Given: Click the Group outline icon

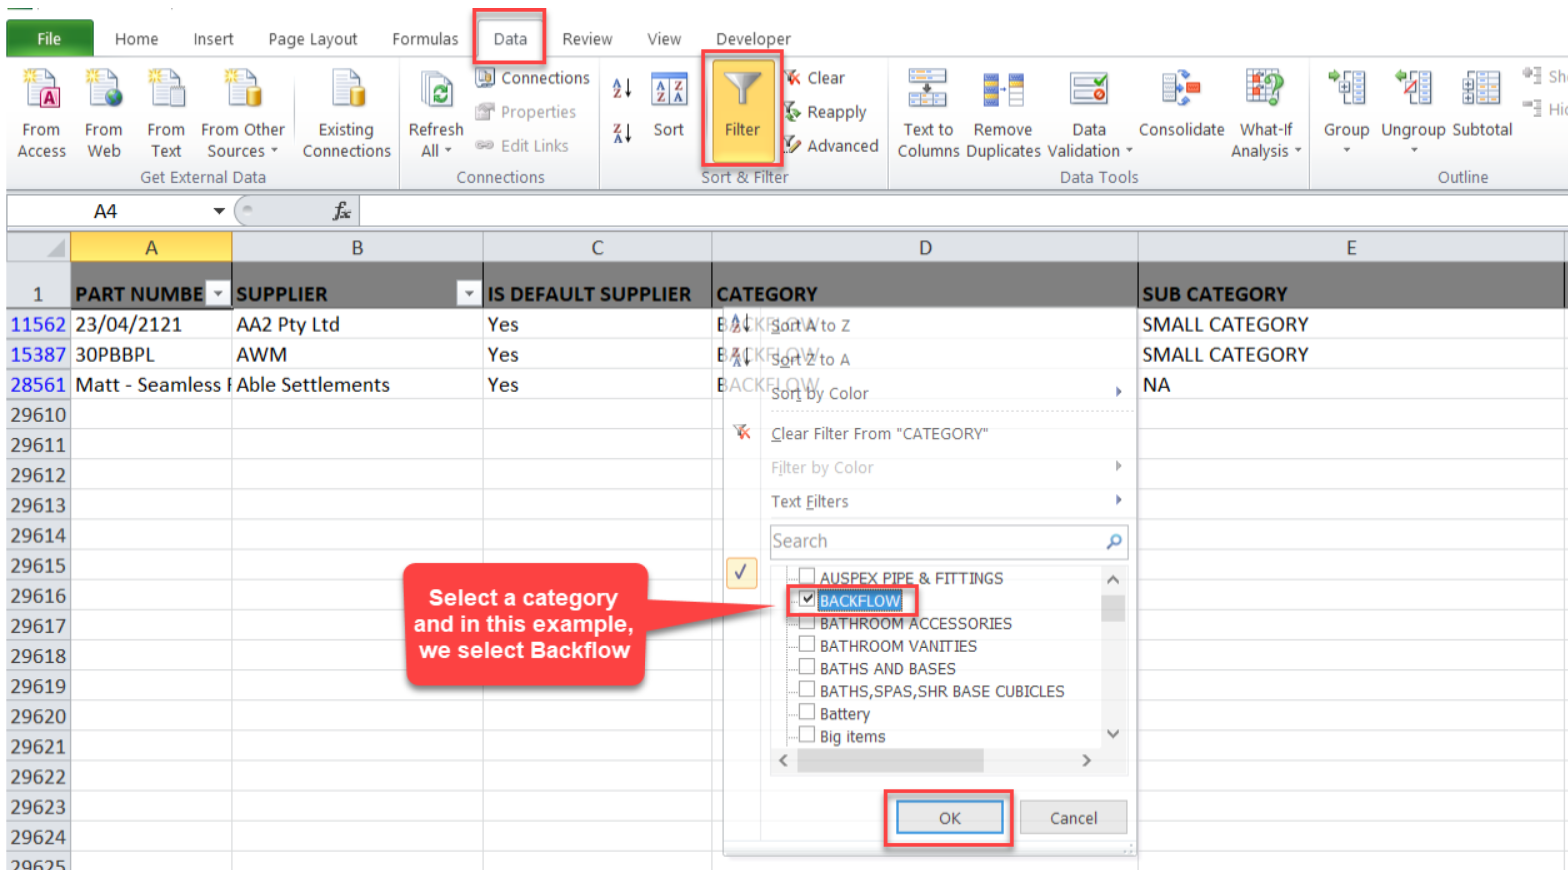Looking at the screenshot, I should tap(1346, 92).
